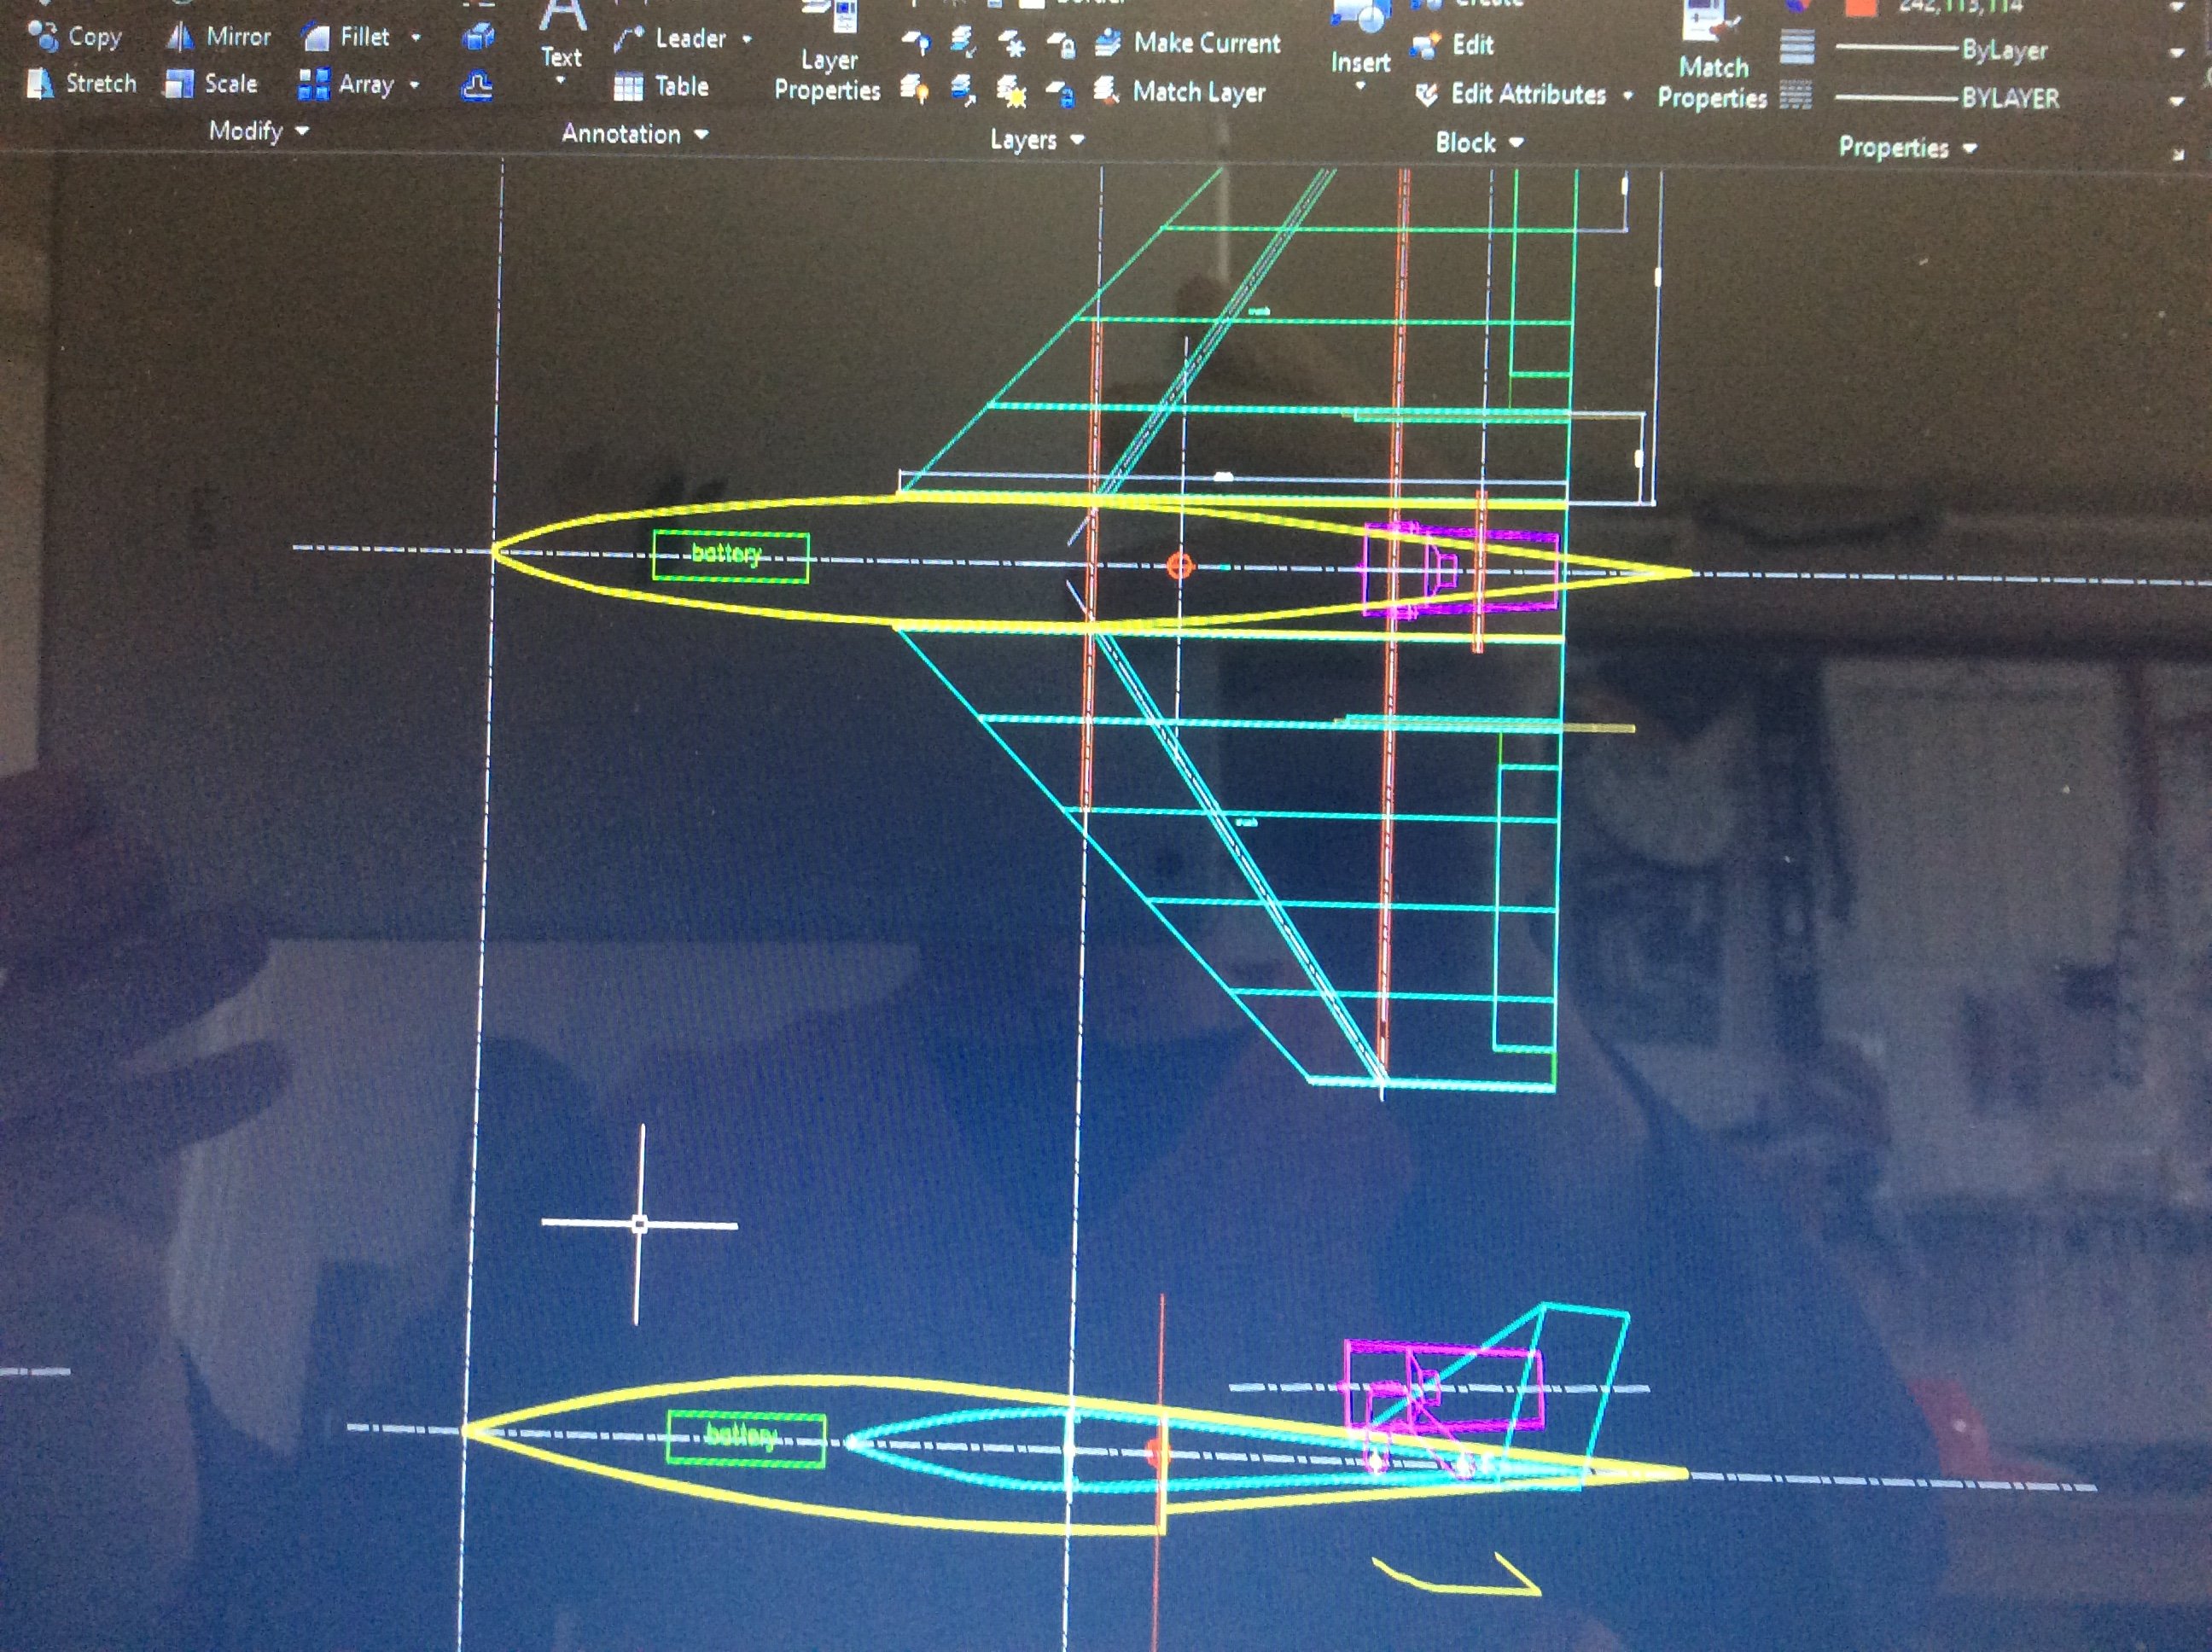Expand the Array dropdown arrow
This screenshot has width=2212, height=1652.
tap(414, 85)
